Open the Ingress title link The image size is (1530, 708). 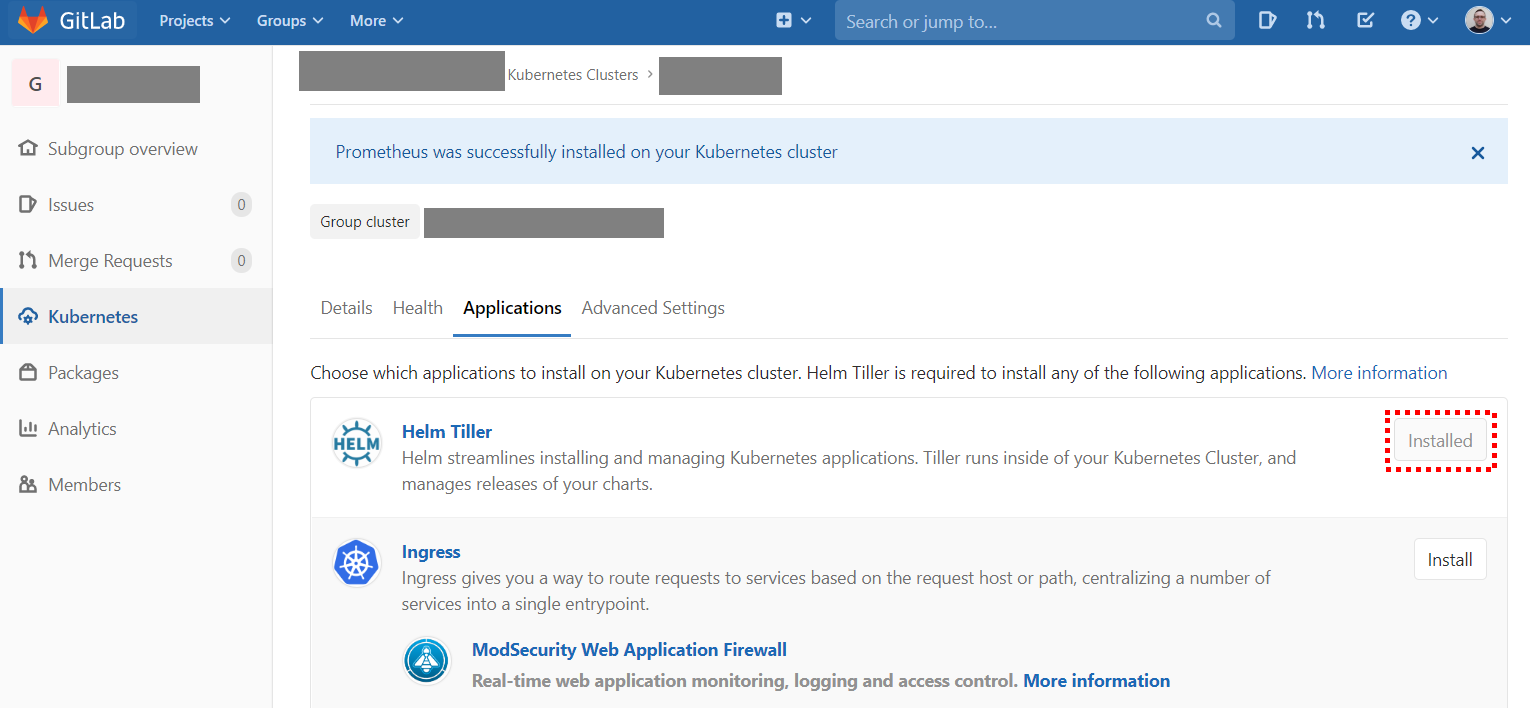tap(431, 552)
